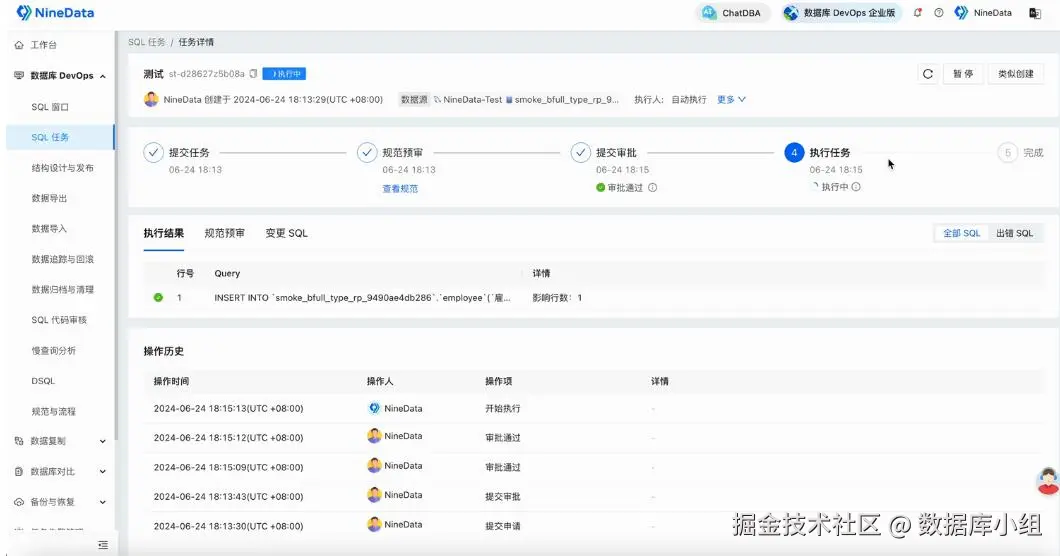Click the NineData creator avatar
Image resolution: width=1060 pixels, height=556 pixels.
(151, 99)
